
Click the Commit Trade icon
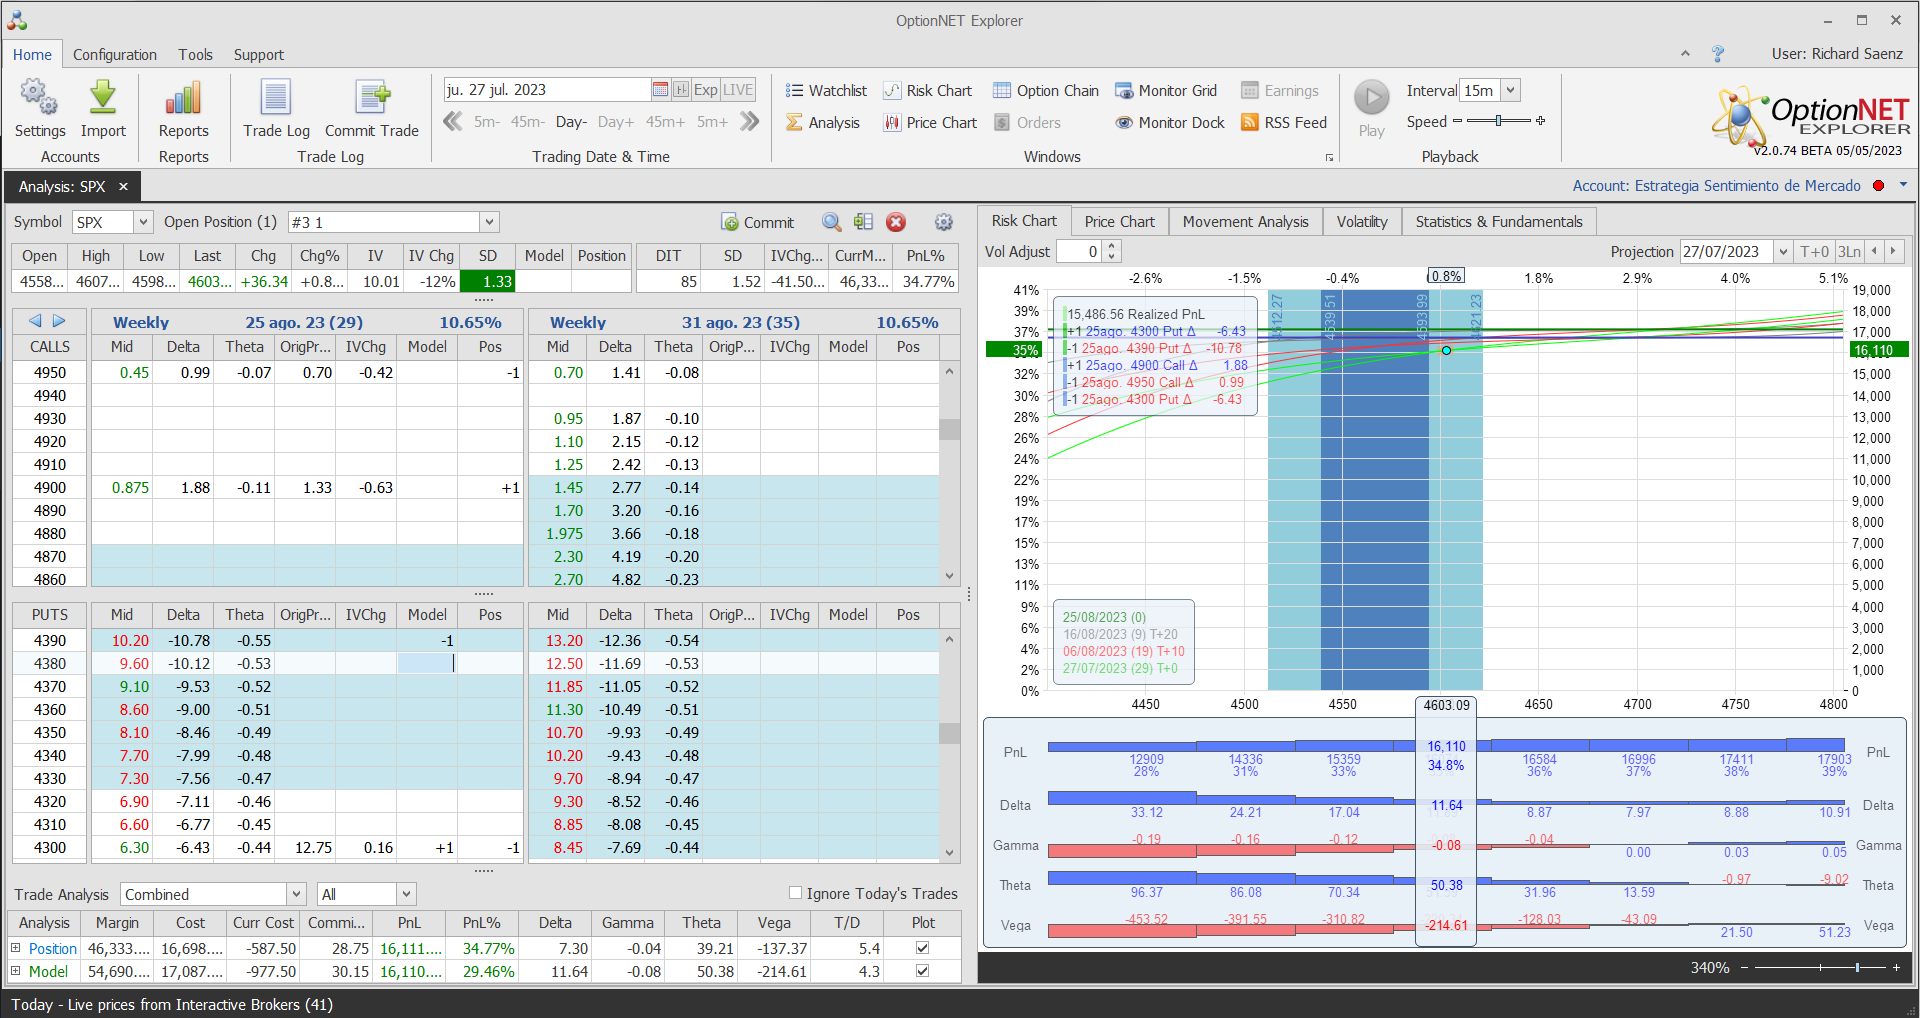[371, 99]
